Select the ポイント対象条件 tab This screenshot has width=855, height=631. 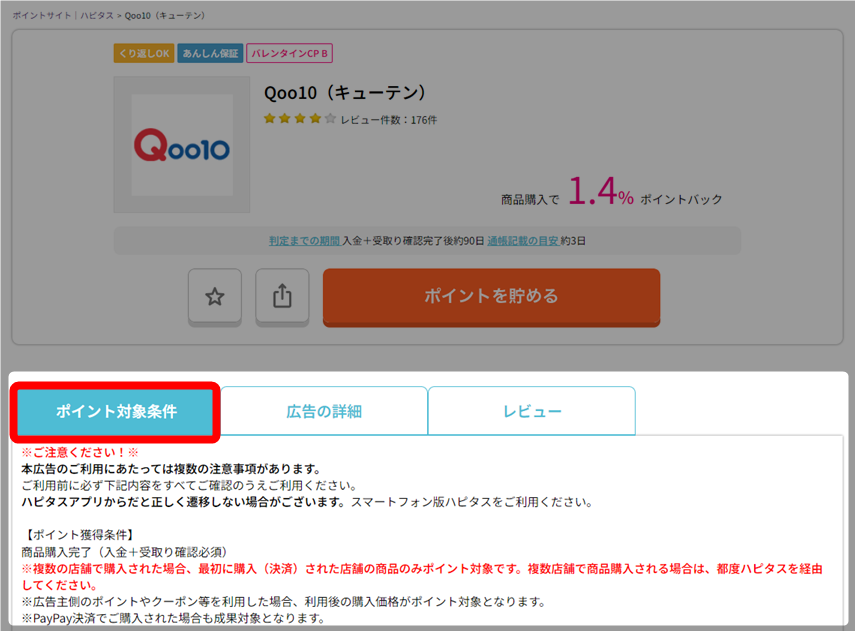116,411
